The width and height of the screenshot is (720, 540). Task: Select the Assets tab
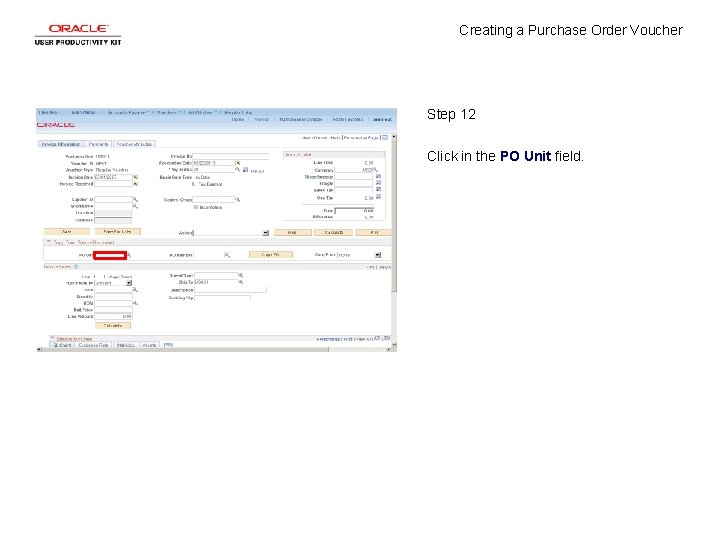[149, 345]
